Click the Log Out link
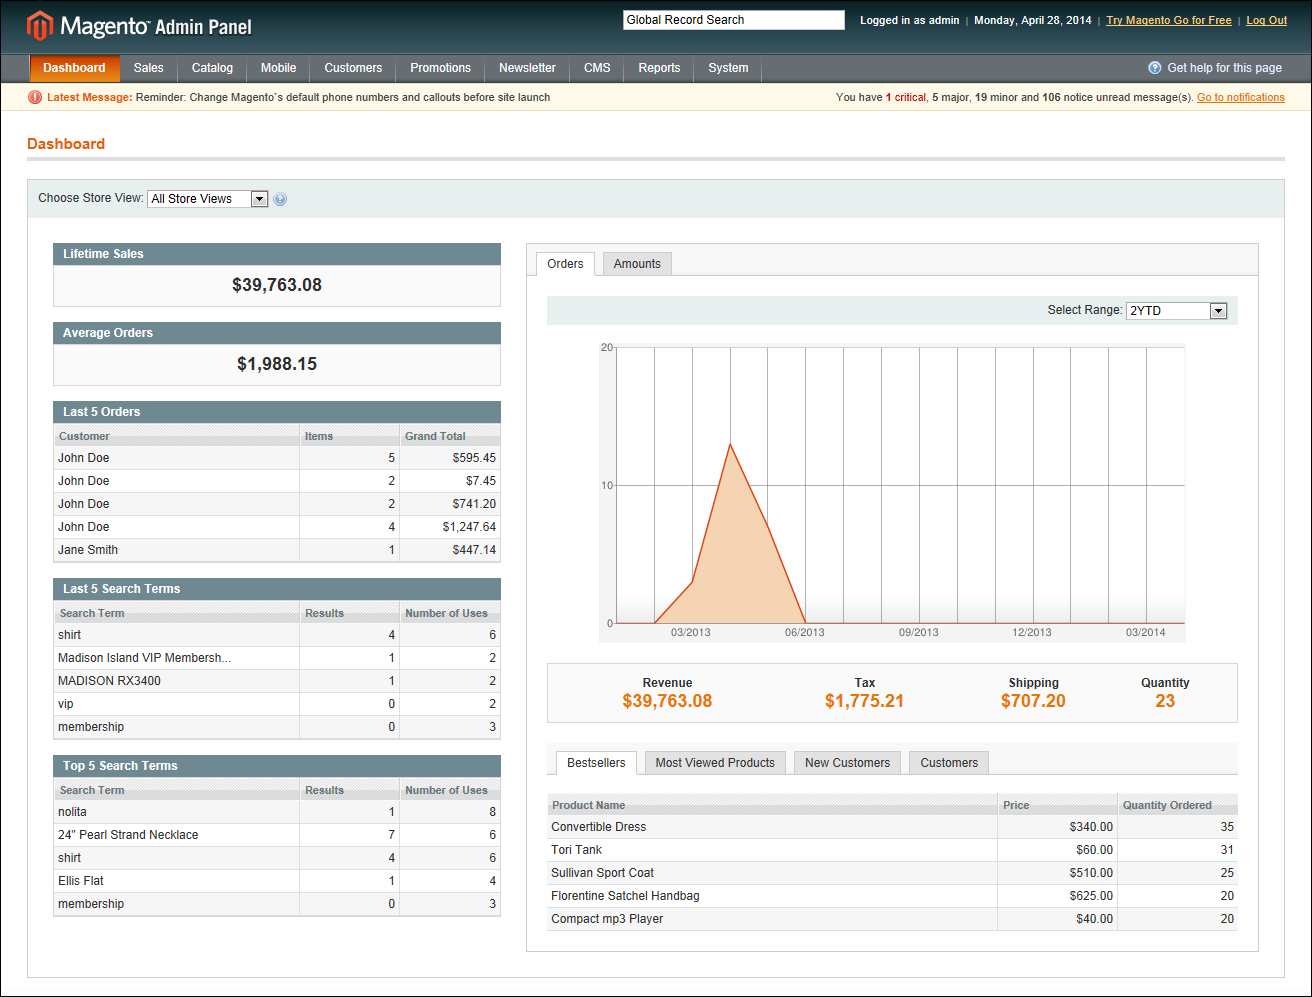Image resolution: width=1312 pixels, height=997 pixels. (x=1266, y=20)
